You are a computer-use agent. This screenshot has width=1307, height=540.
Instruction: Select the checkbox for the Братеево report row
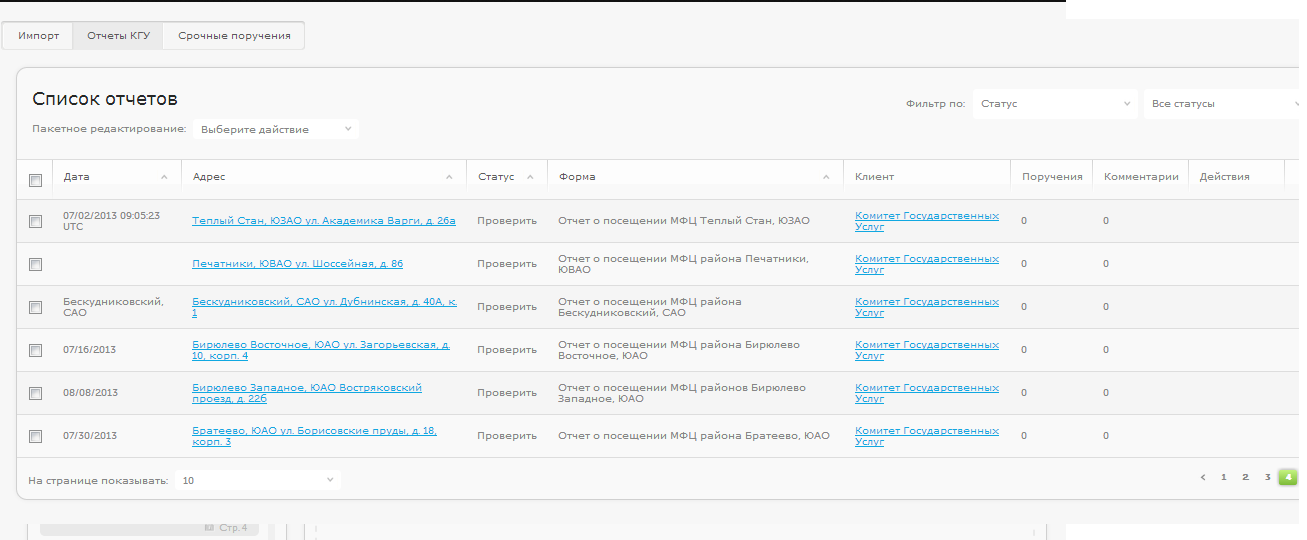(35, 436)
